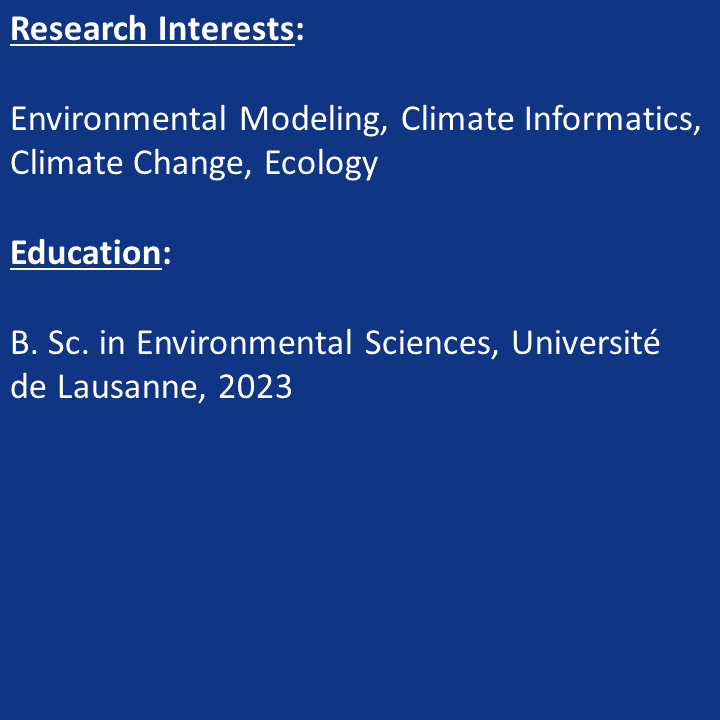Screen dimensions: 720x720
Task: Click the word "Université"
Action: [586, 343]
